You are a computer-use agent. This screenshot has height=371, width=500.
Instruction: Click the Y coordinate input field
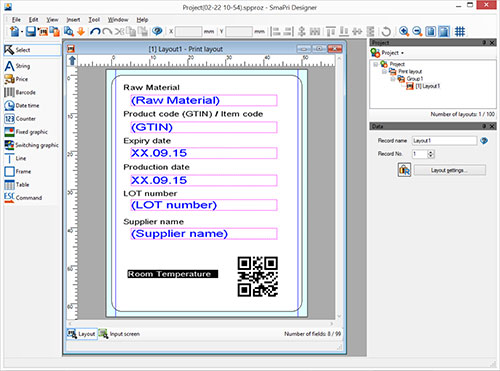(239, 32)
